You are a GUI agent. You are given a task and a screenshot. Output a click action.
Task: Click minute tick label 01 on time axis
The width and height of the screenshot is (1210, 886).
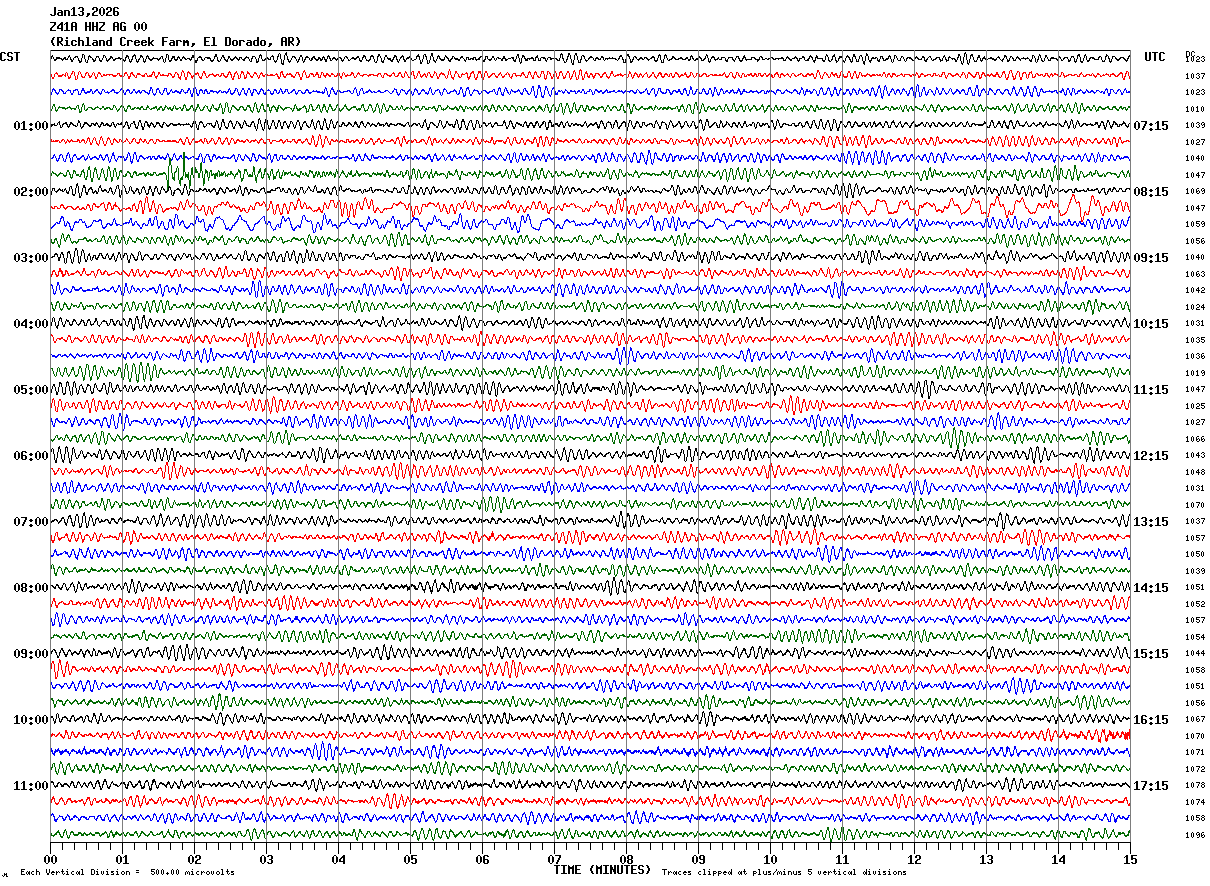click(x=122, y=859)
